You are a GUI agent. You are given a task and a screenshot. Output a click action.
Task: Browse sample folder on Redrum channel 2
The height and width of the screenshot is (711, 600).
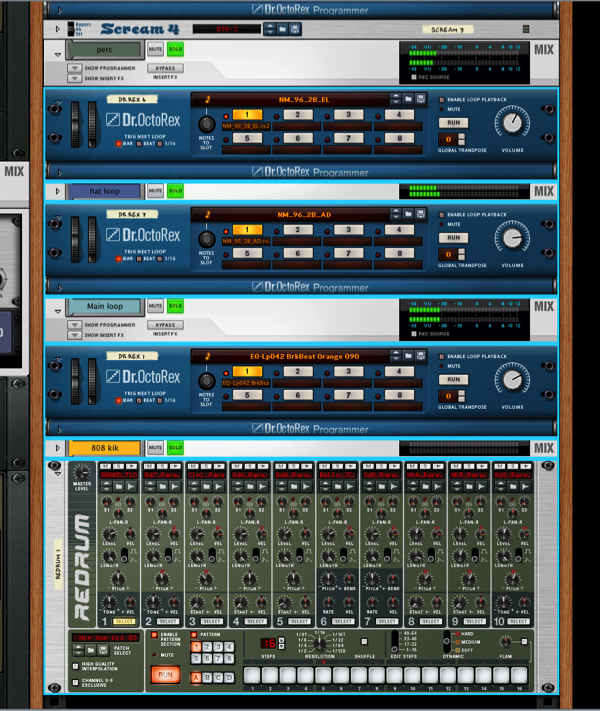162,487
